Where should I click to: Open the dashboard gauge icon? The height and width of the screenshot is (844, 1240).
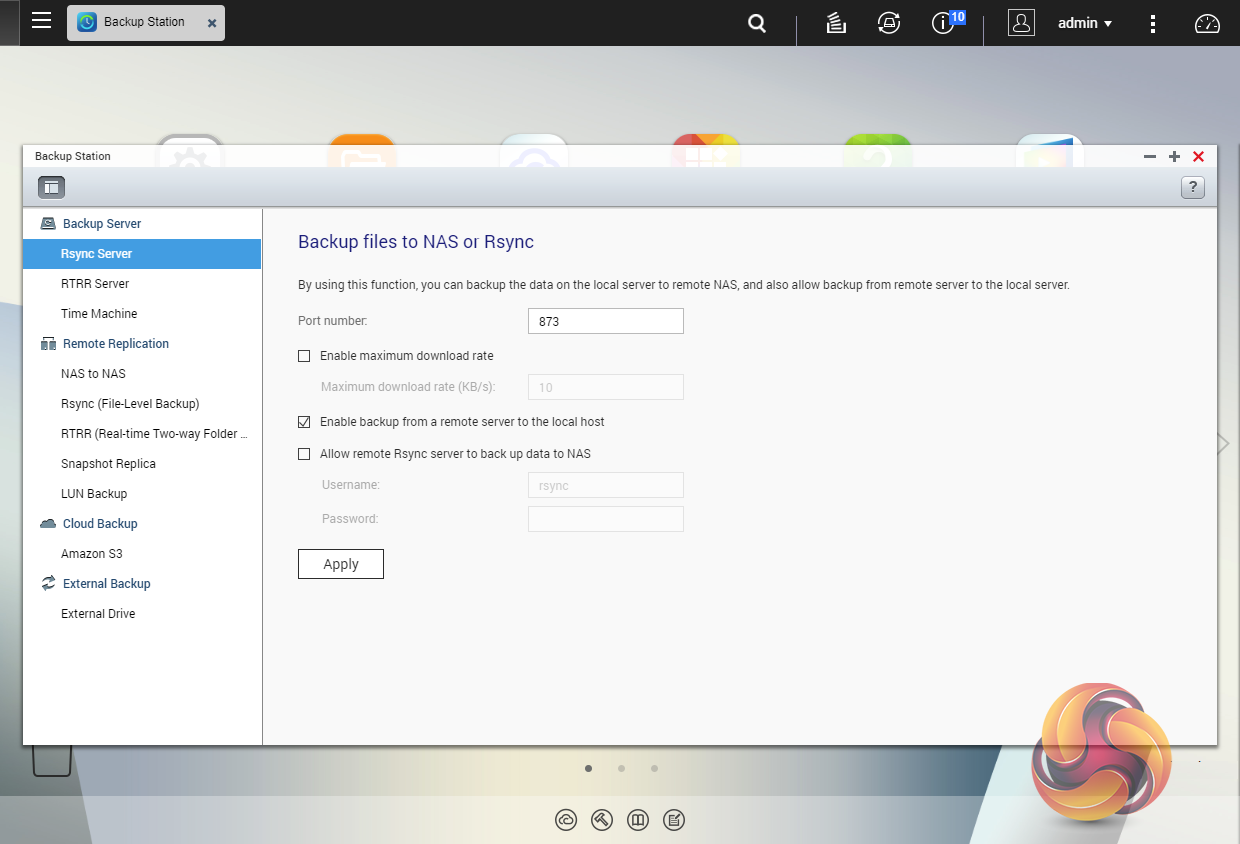coord(1208,23)
